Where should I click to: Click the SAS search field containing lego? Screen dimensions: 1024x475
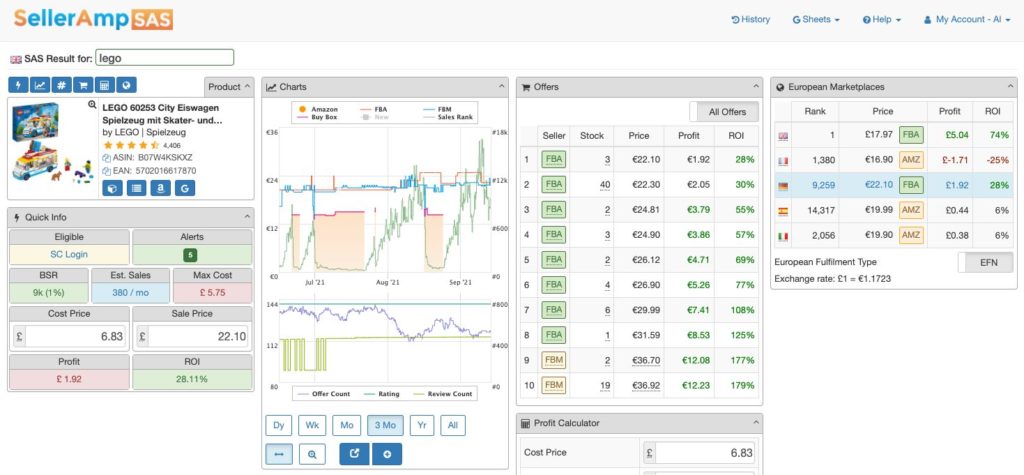[x=164, y=57]
